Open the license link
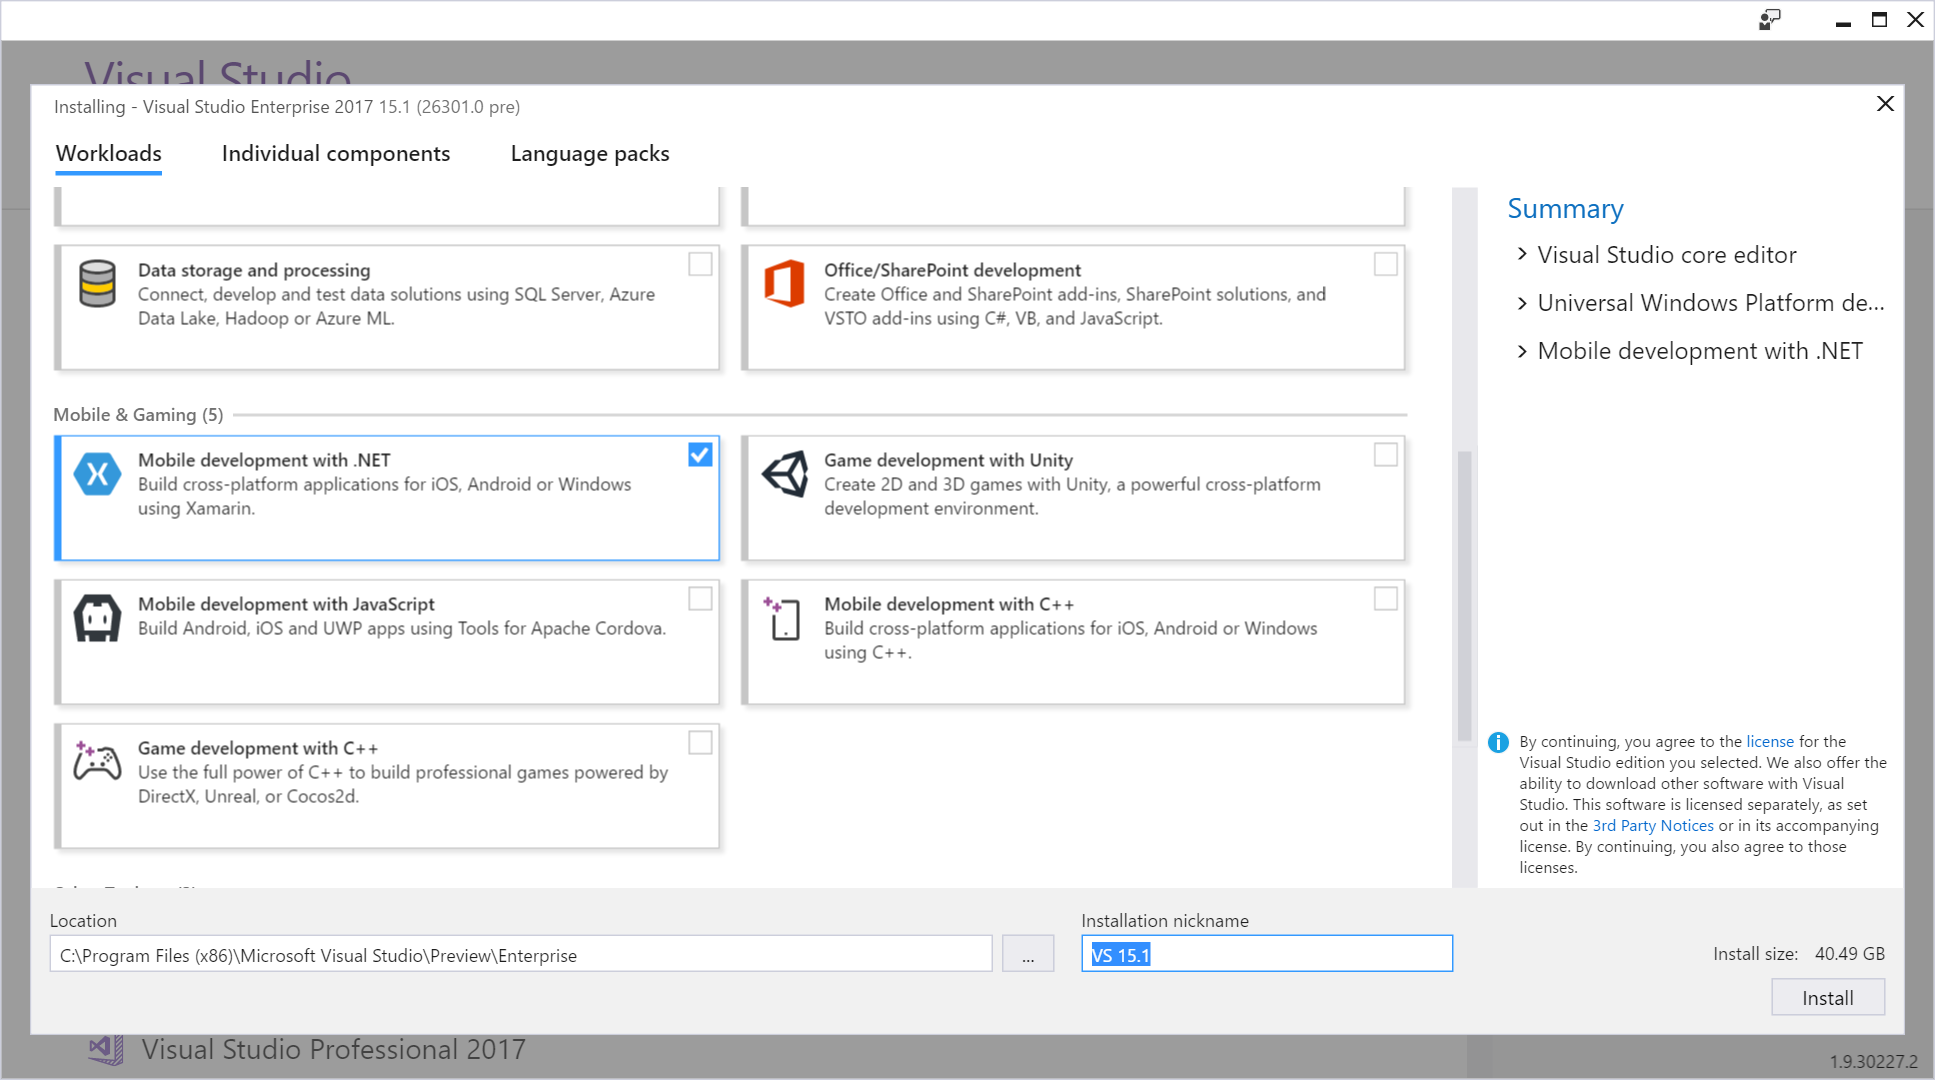 [x=1770, y=742]
